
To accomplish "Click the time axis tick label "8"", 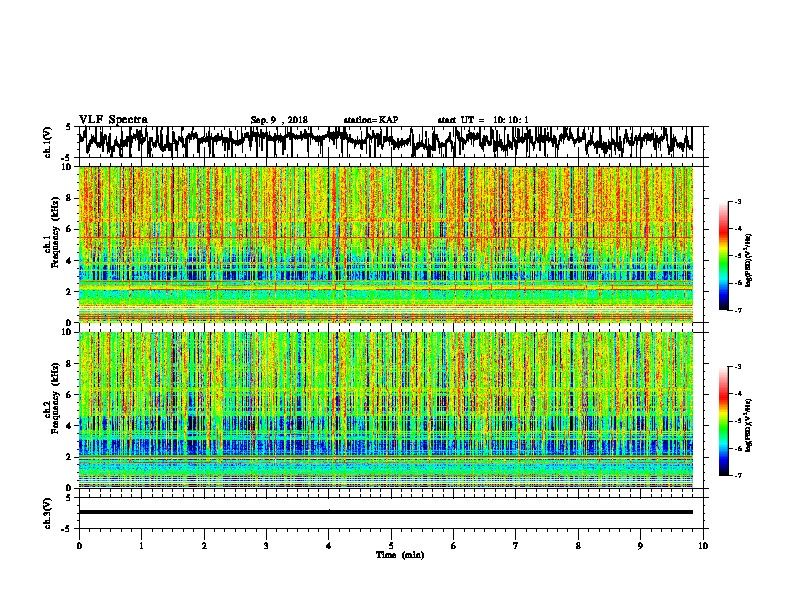I will pos(578,546).
